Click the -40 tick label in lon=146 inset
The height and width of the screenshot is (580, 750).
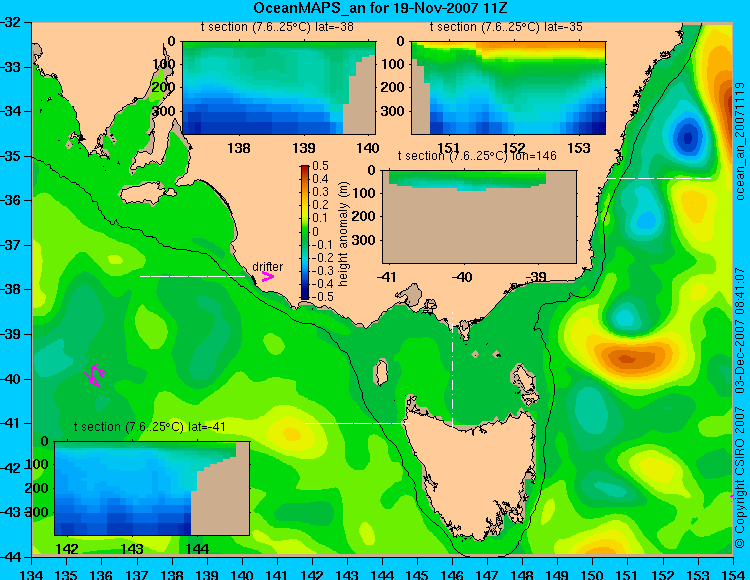point(462,277)
